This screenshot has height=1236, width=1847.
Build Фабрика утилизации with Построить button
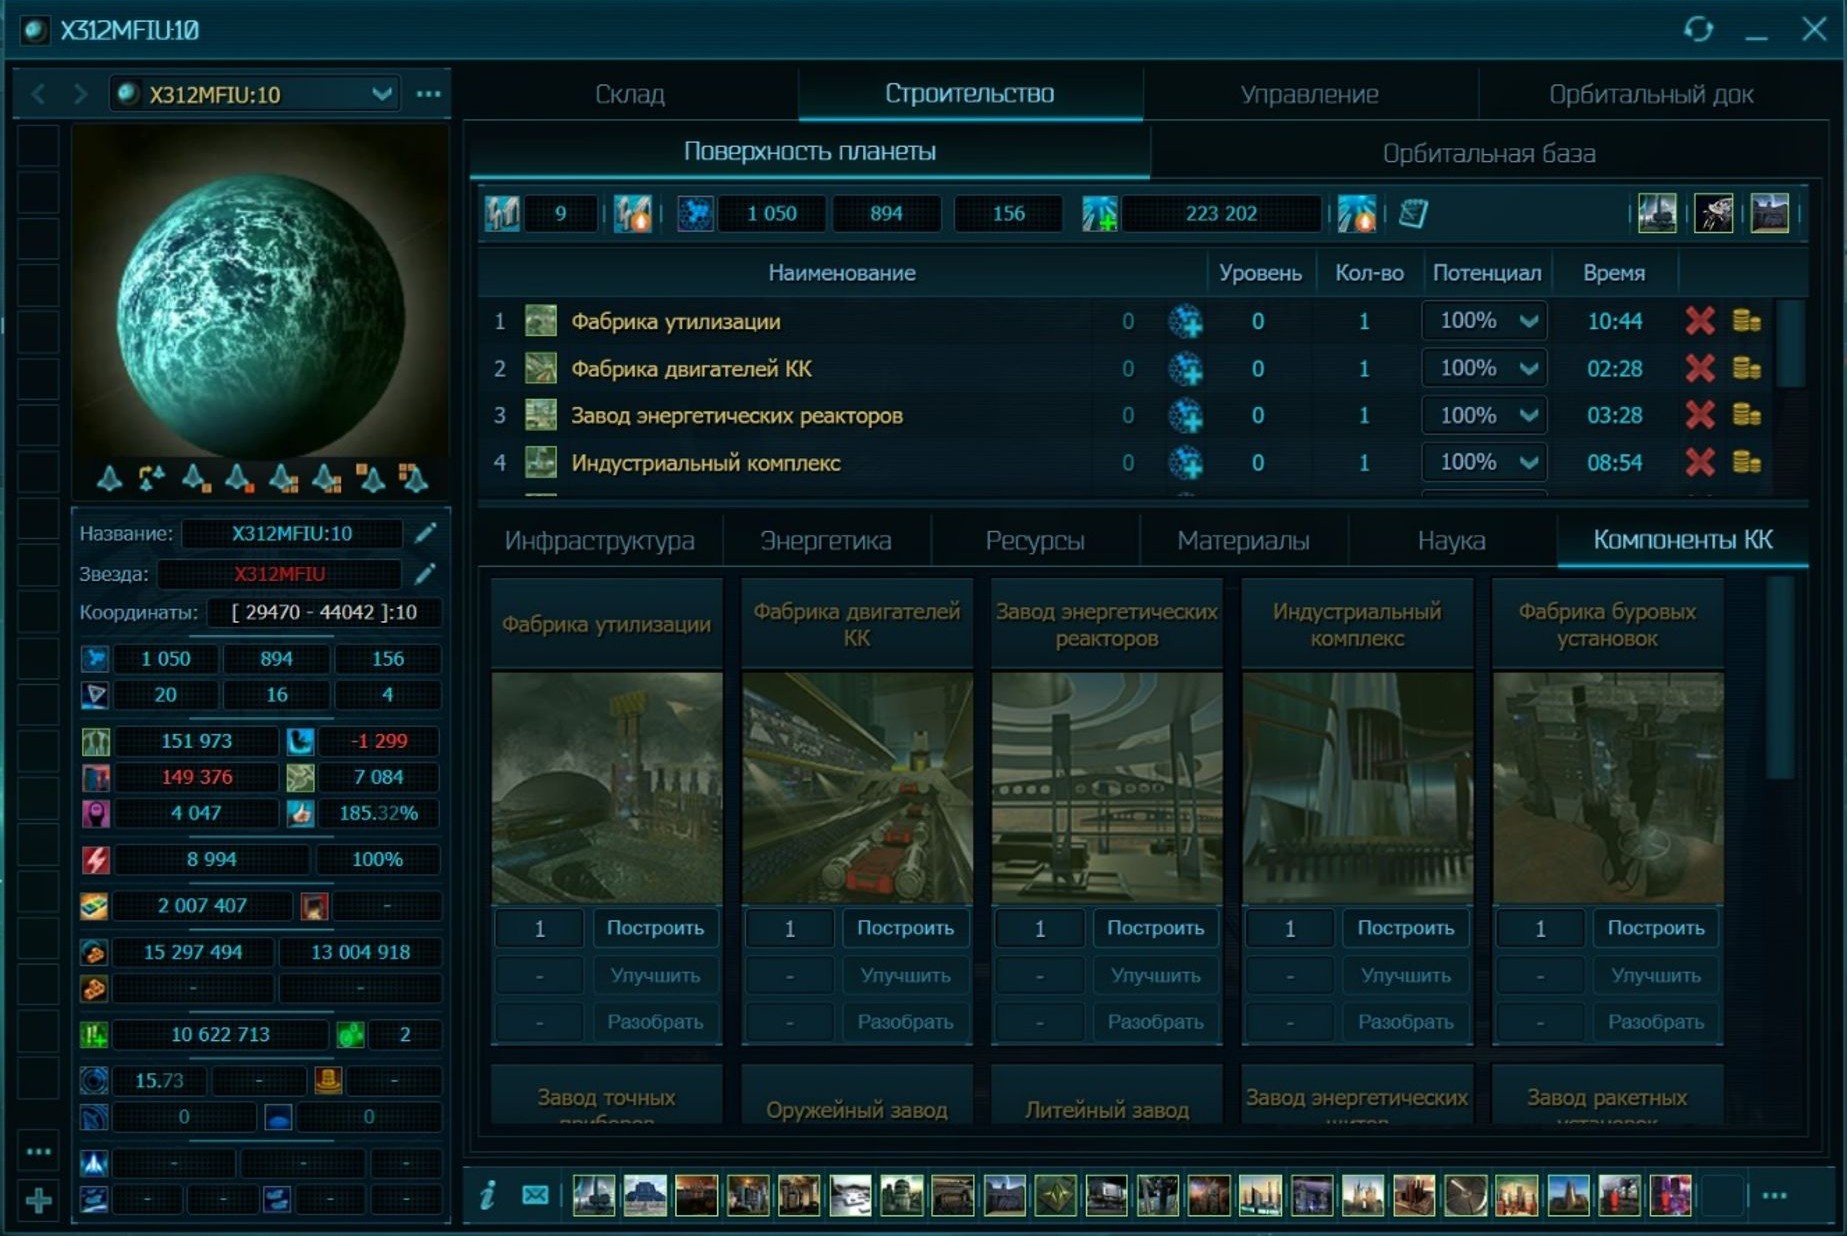[x=655, y=928]
